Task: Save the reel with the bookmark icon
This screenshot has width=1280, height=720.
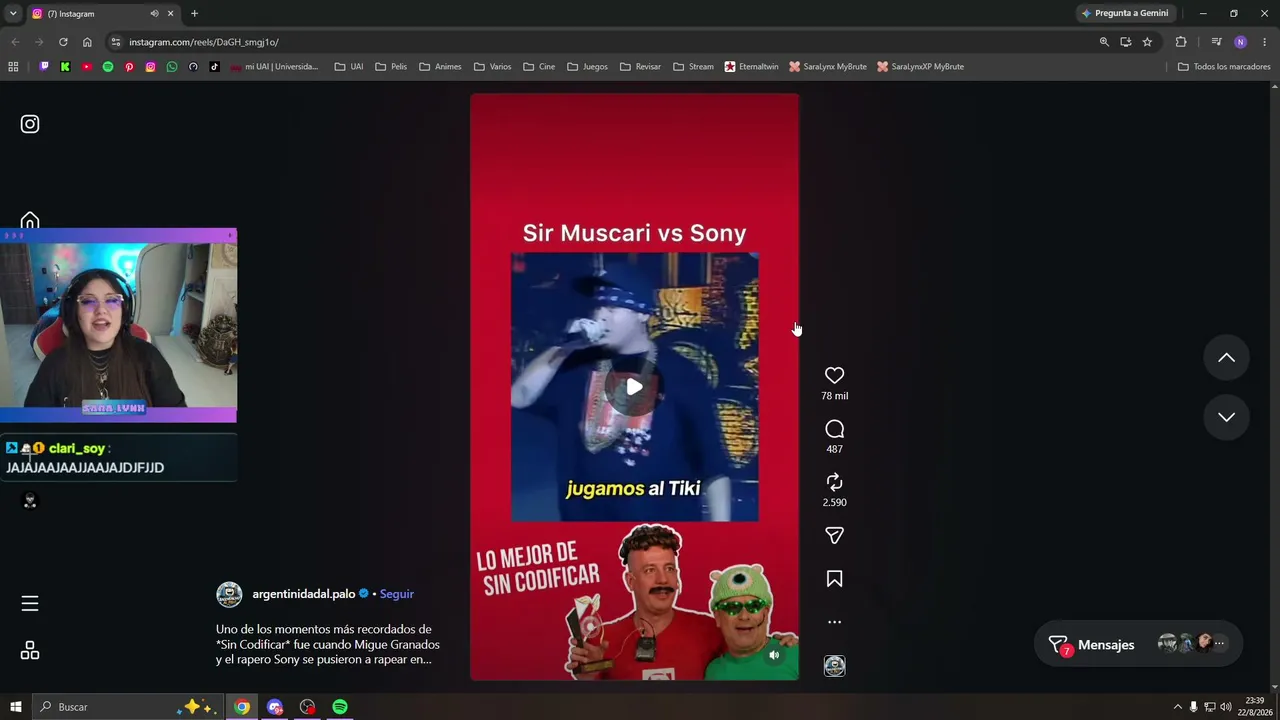Action: [x=834, y=579]
